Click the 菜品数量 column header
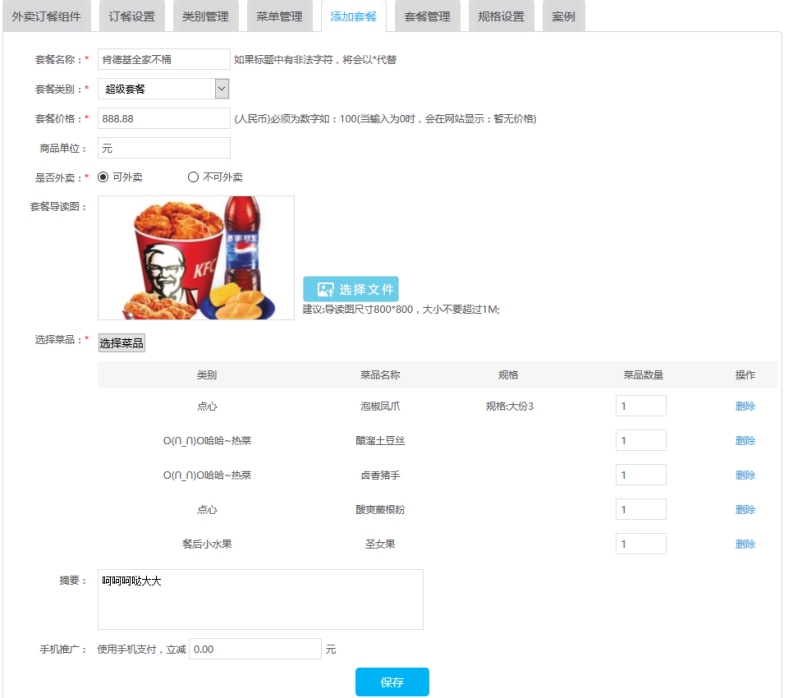This screenshot has height=698, width=793. [643, 375]
